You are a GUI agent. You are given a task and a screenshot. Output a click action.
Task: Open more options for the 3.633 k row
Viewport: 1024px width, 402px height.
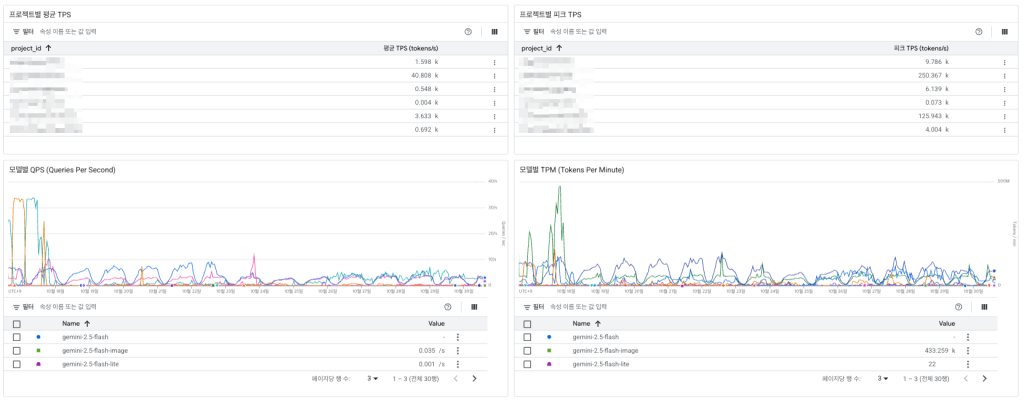494,116
